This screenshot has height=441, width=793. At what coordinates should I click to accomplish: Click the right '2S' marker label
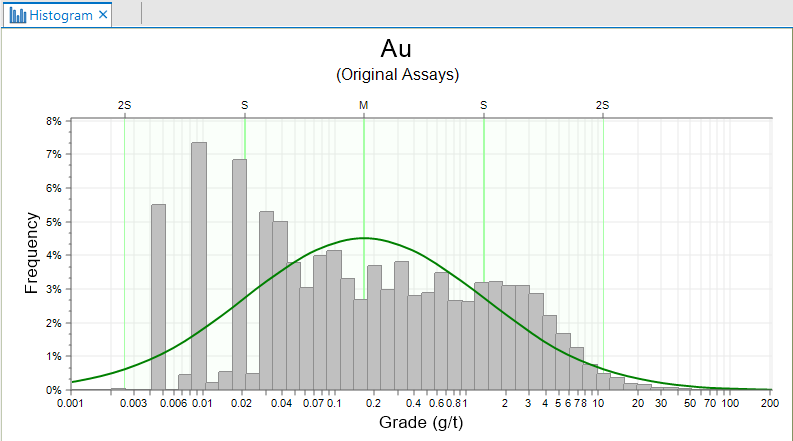pyautogui.click(x=602, y=105)
